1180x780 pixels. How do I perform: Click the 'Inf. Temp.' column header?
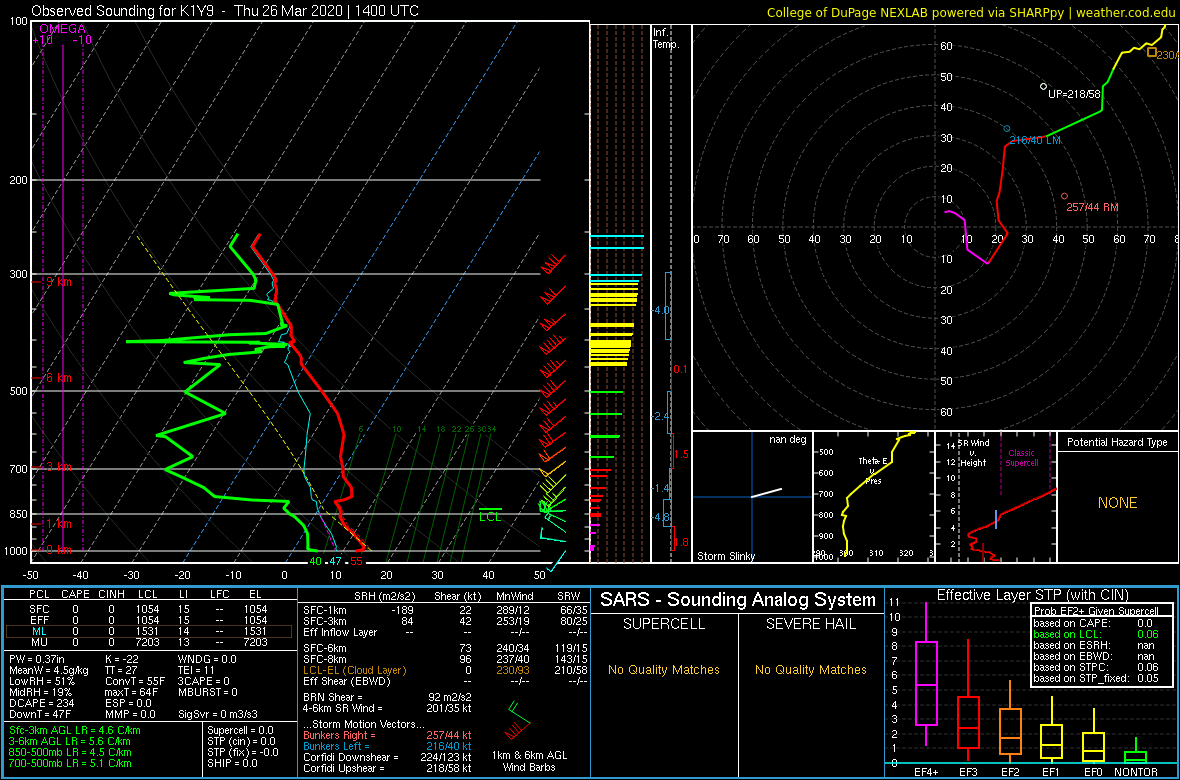coord(666,39)
